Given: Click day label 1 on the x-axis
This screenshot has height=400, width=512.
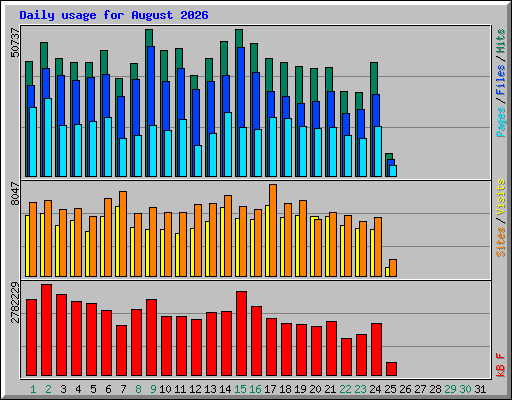Looking at the screenshot, I should pyautogui.click(x=33, y=389).
